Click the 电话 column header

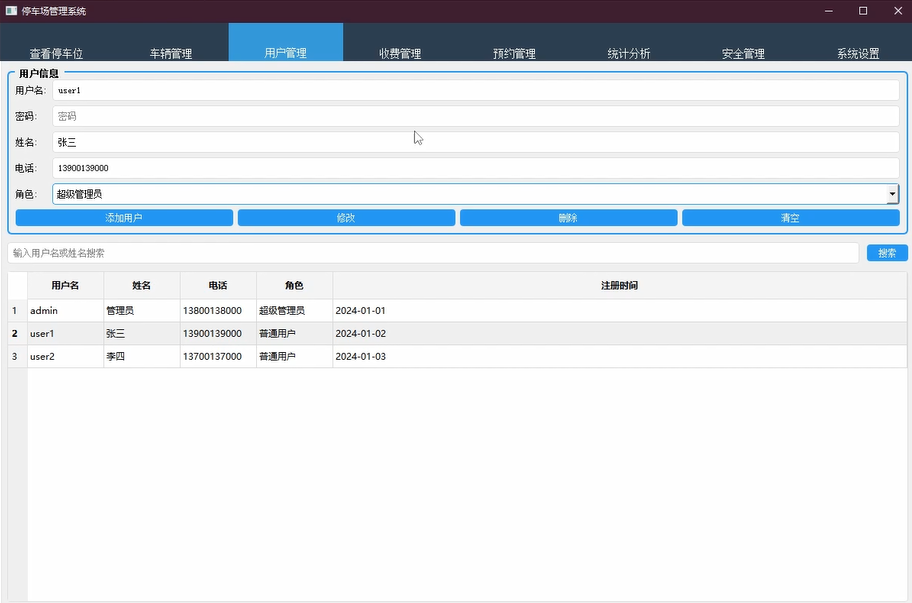click(218, 286)
